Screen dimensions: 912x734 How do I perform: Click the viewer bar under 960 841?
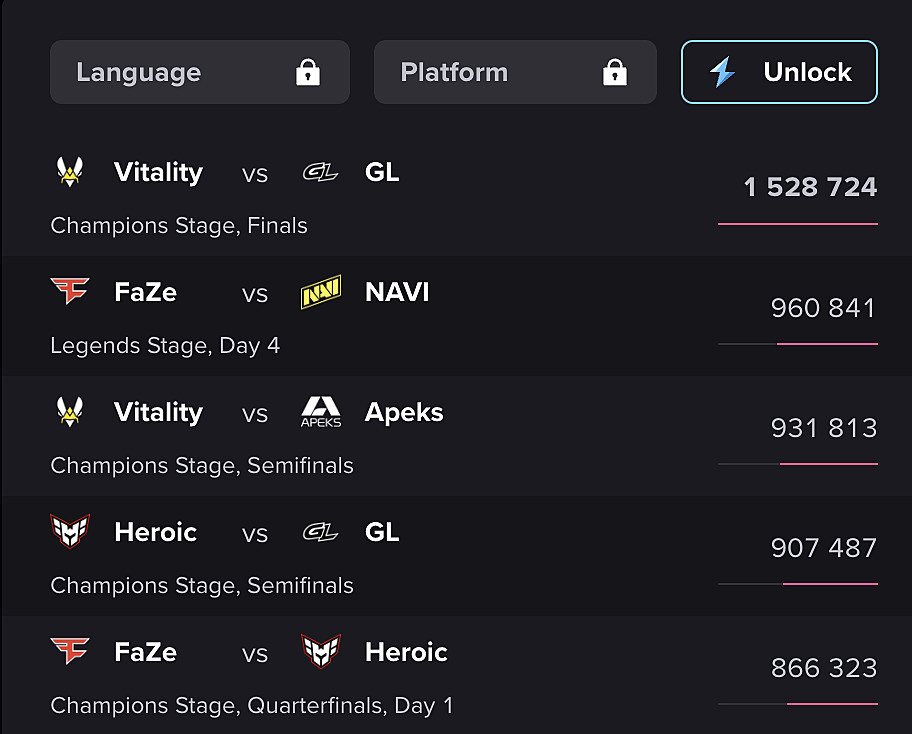click(798, 344)
